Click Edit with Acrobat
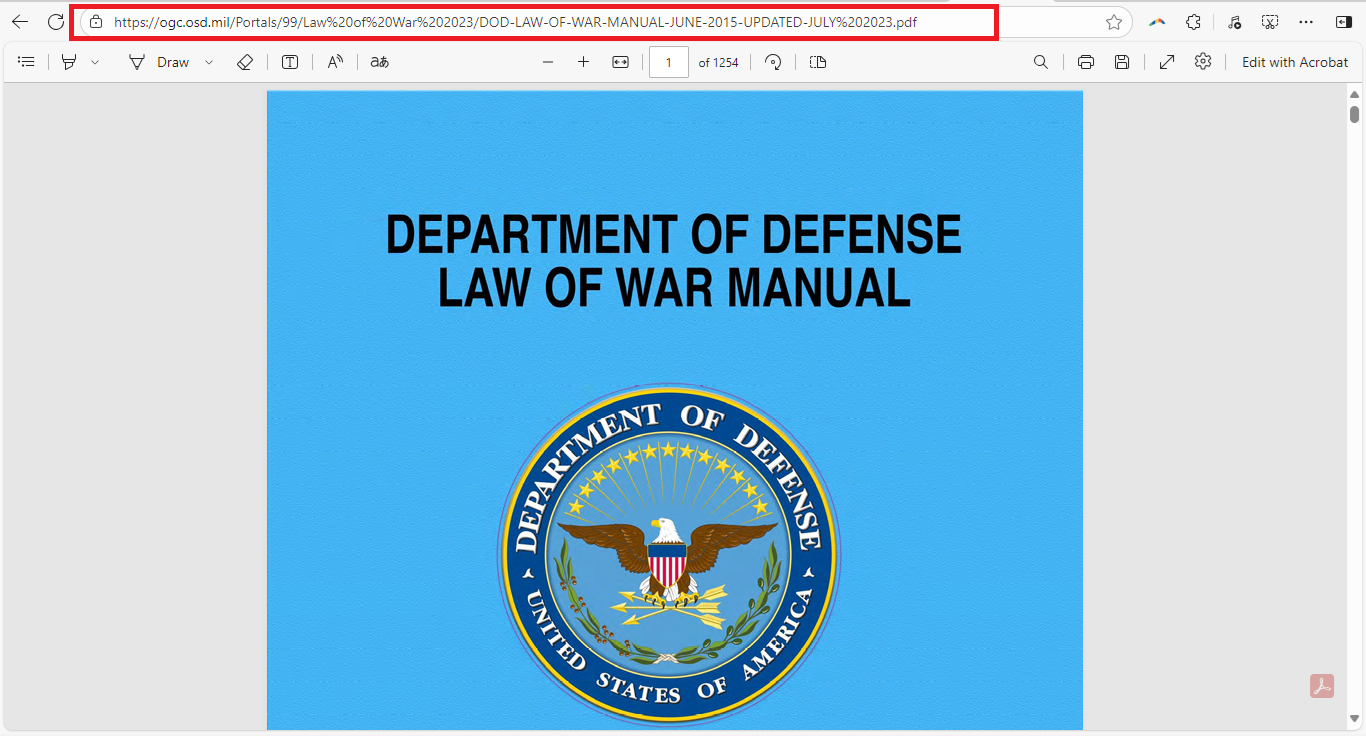This screenshot has height=736, width=1366. [x=1295, y=62]
